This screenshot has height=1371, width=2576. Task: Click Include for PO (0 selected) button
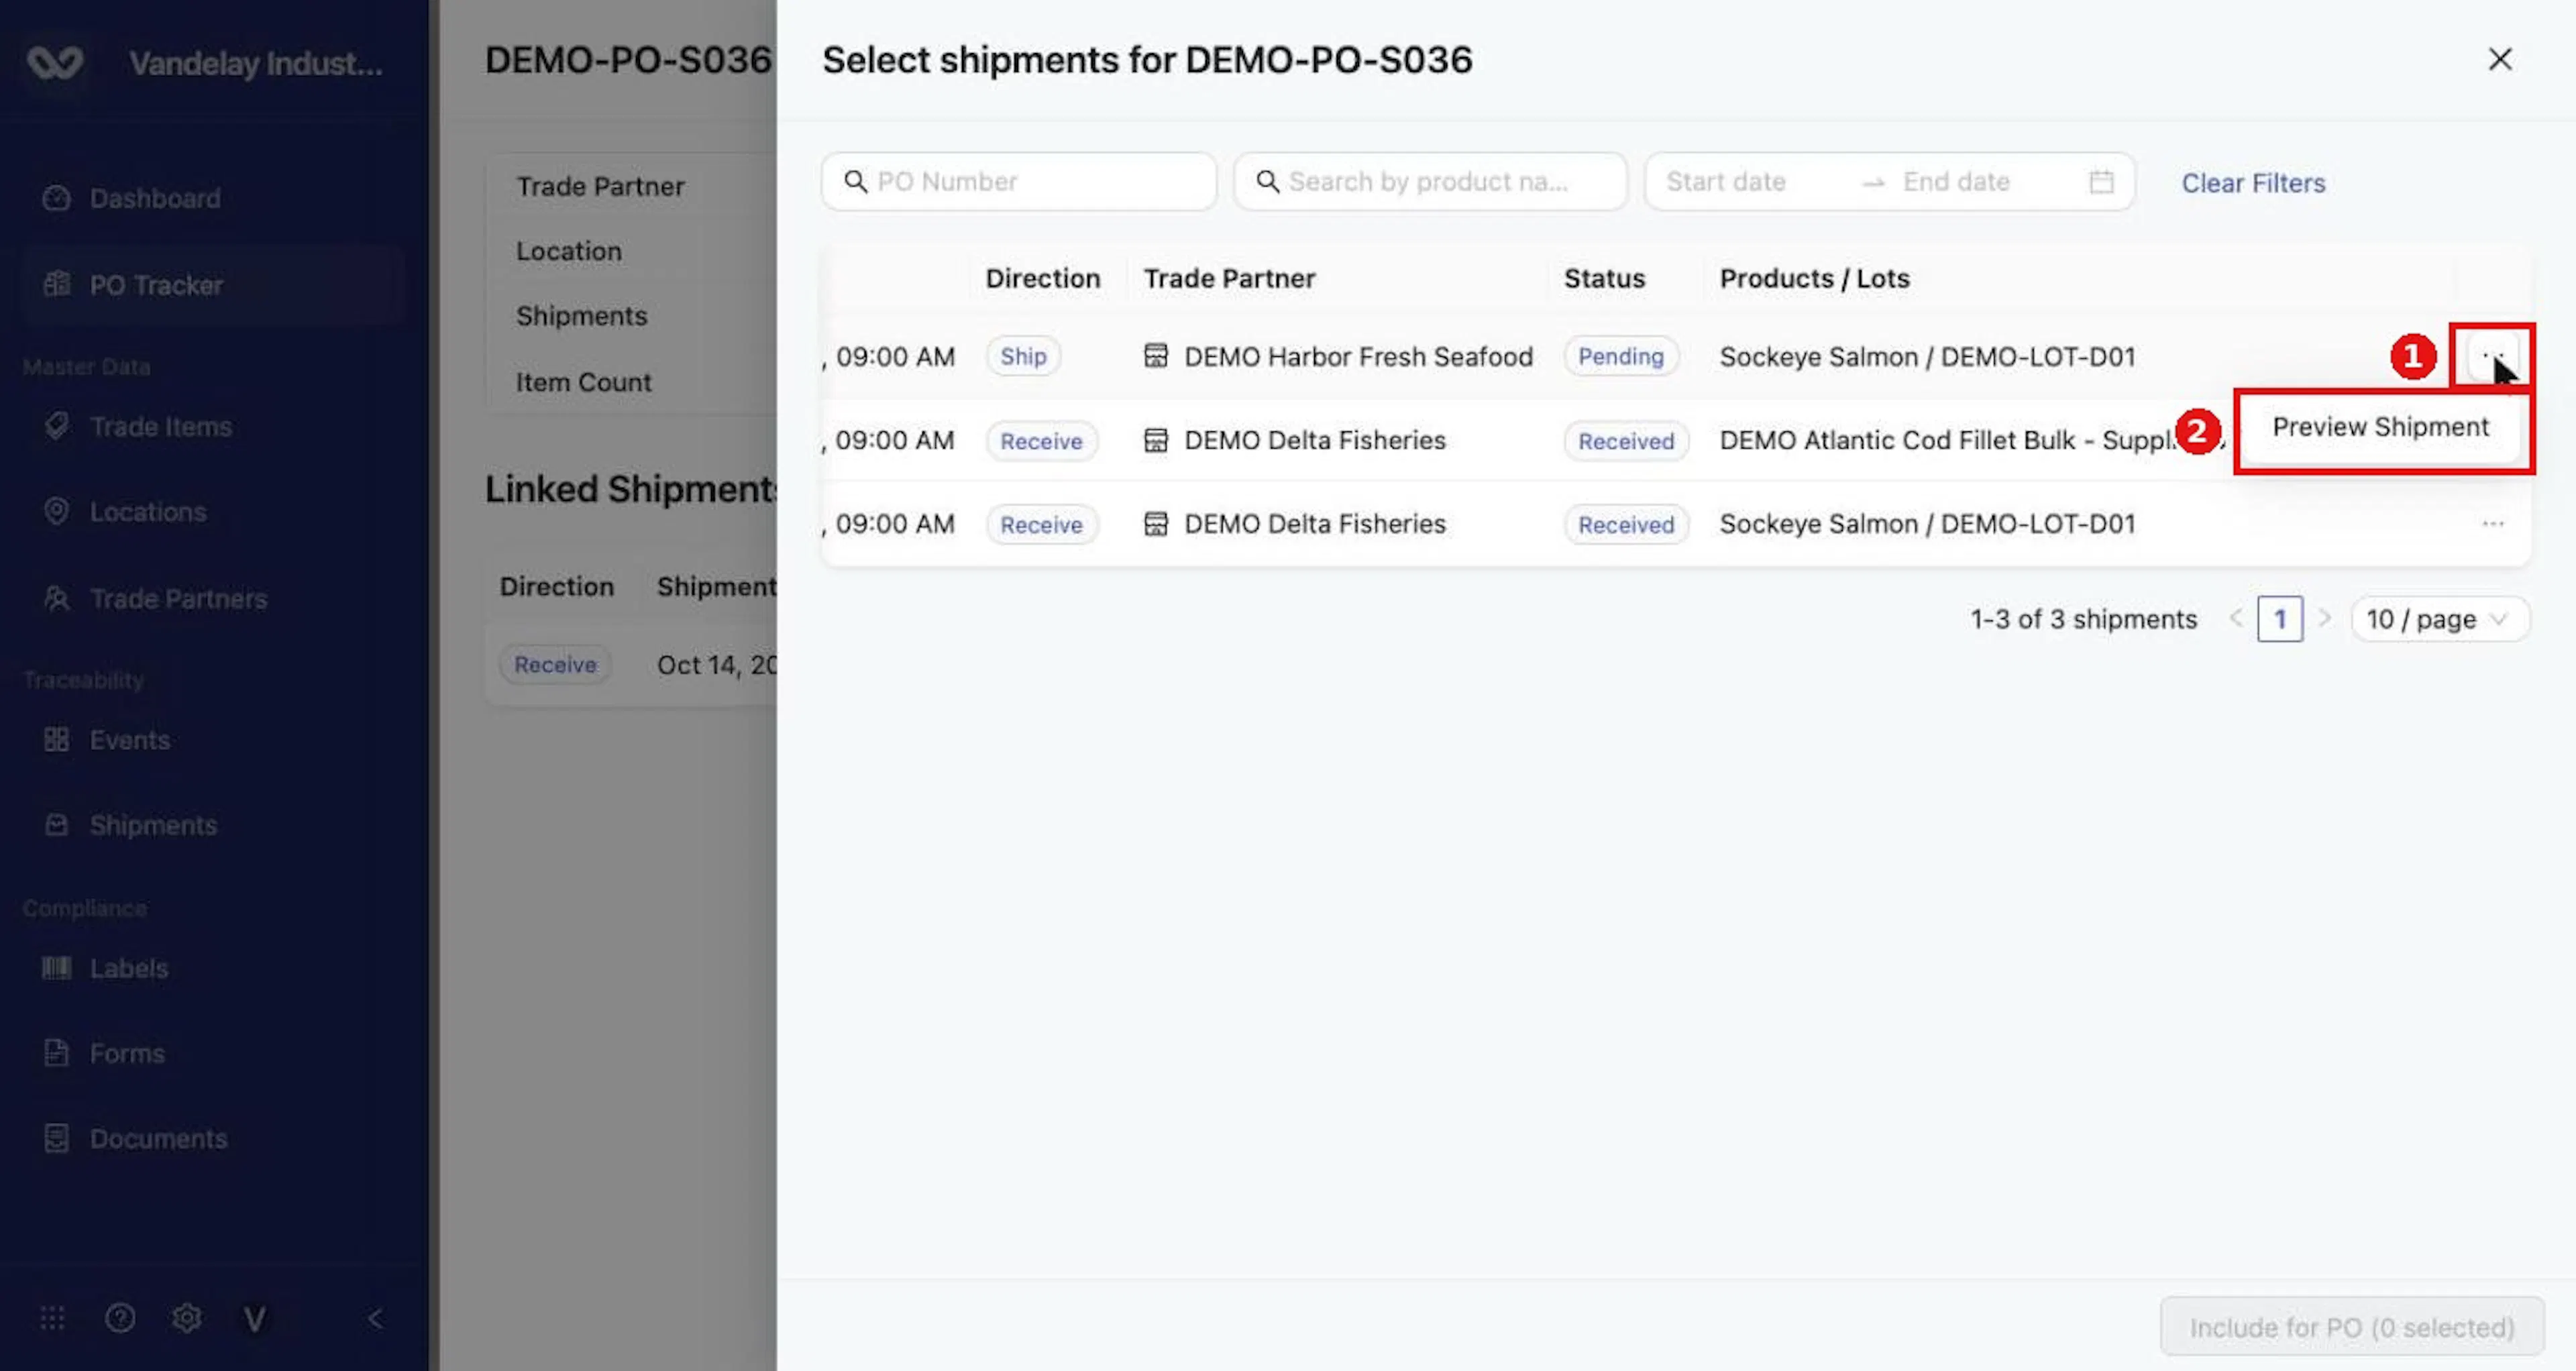[x=2351, y=1327]
